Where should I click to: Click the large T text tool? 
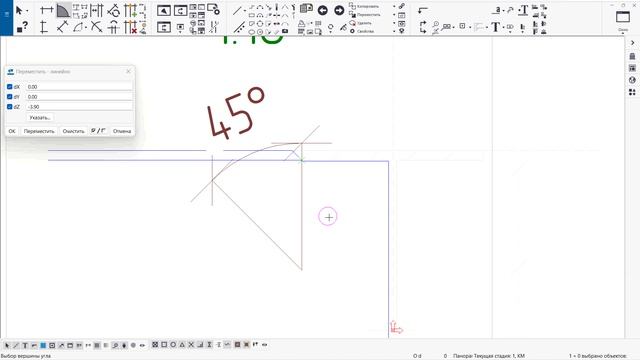pos(495,27)
